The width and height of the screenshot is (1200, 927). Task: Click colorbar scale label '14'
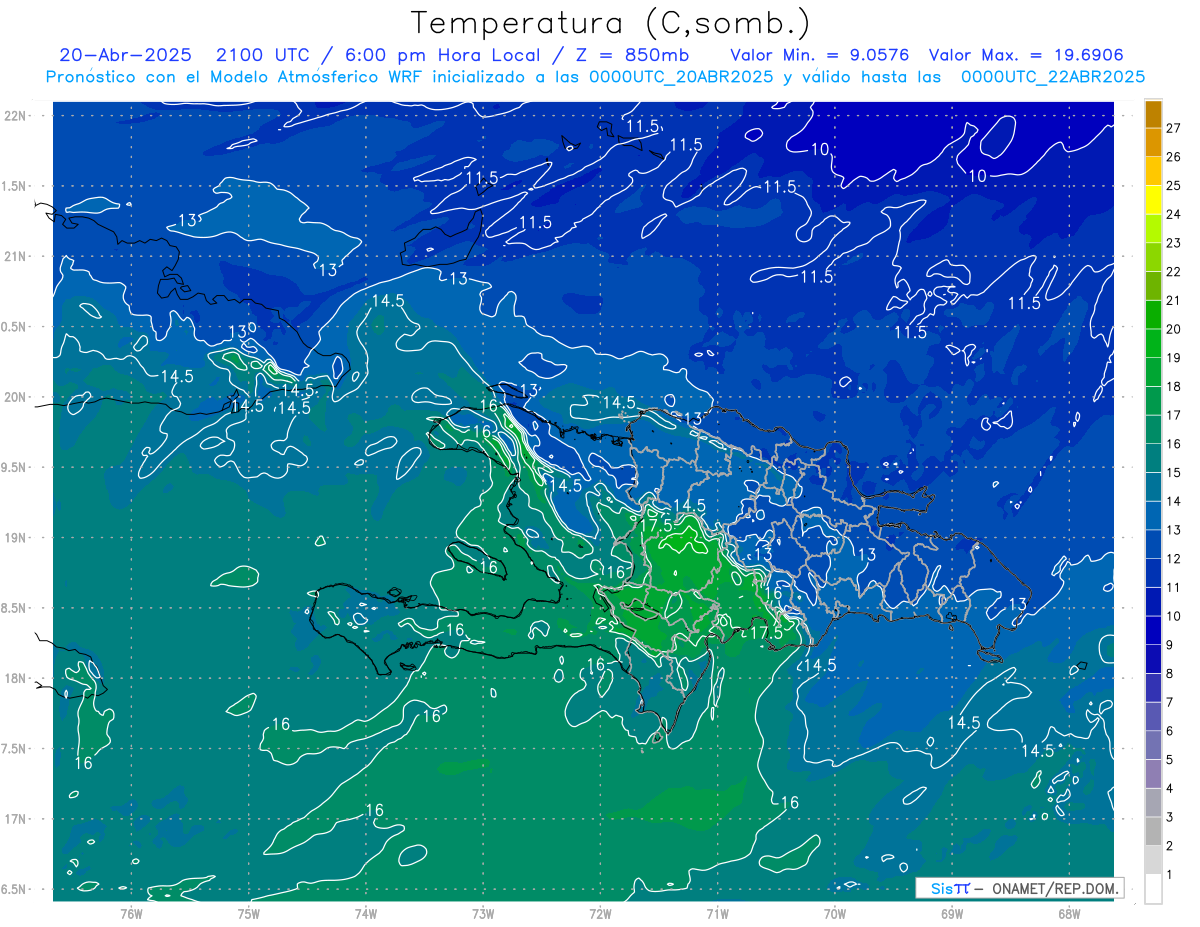click(x=1174, y=501)
